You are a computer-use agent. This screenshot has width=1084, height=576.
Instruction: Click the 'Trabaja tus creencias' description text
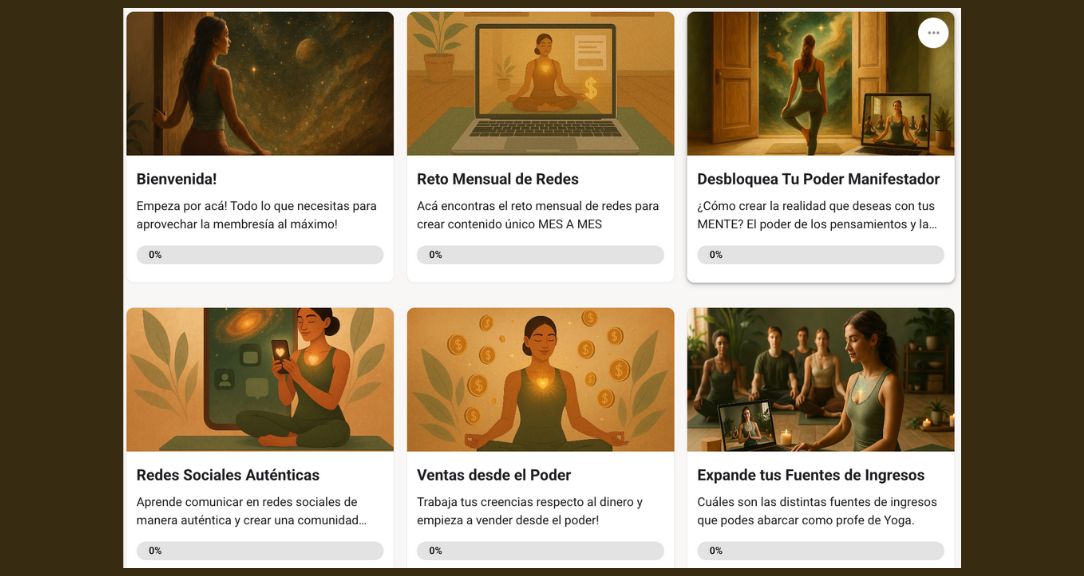(x=530, y=511)
